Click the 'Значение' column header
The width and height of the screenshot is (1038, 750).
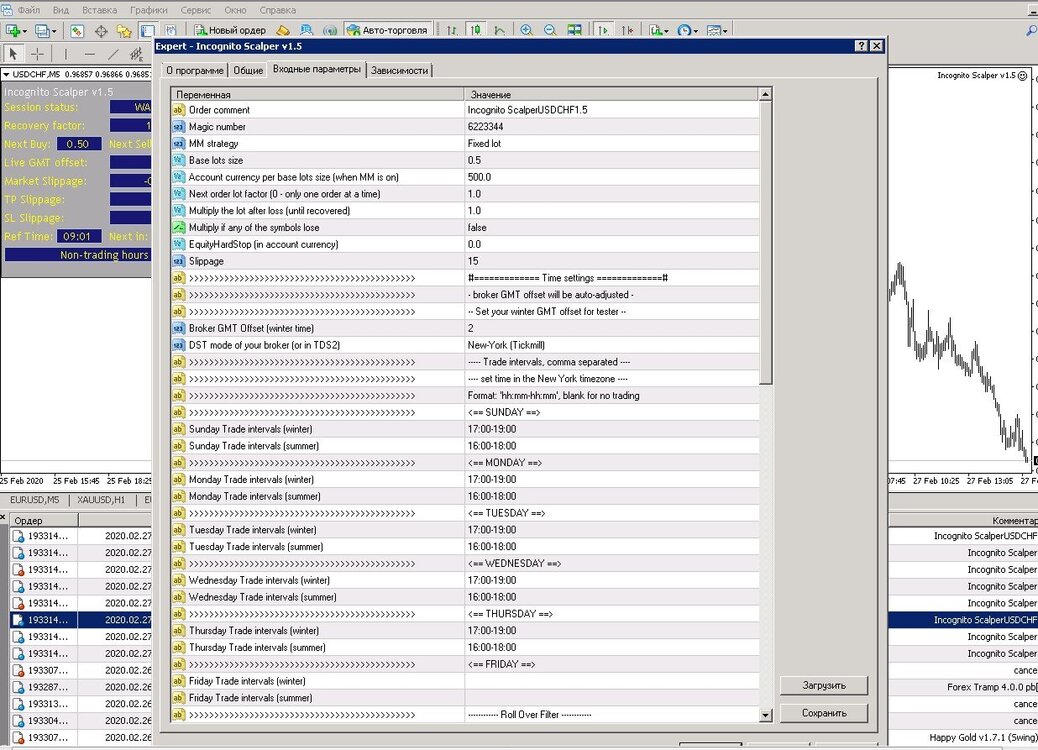coord(612,95)
